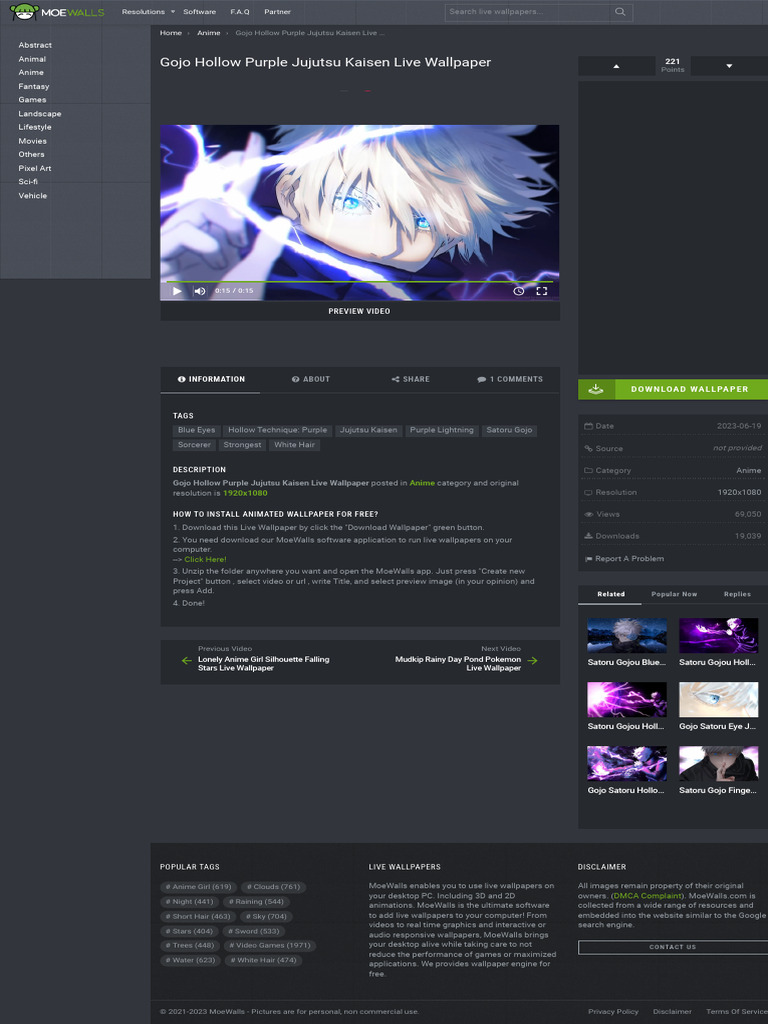Click the search magnifier icon
Viewport: 768px width, 1024px height.
(620, 12)
